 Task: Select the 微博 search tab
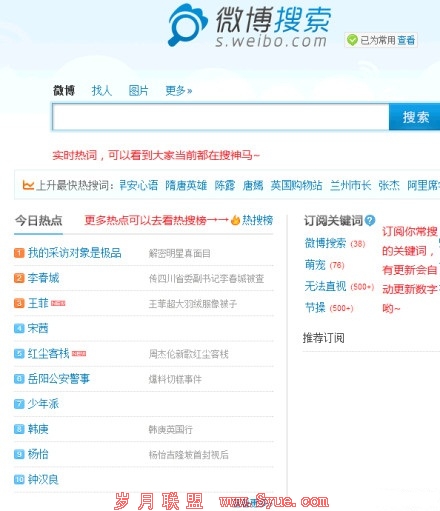click(64, 90)
